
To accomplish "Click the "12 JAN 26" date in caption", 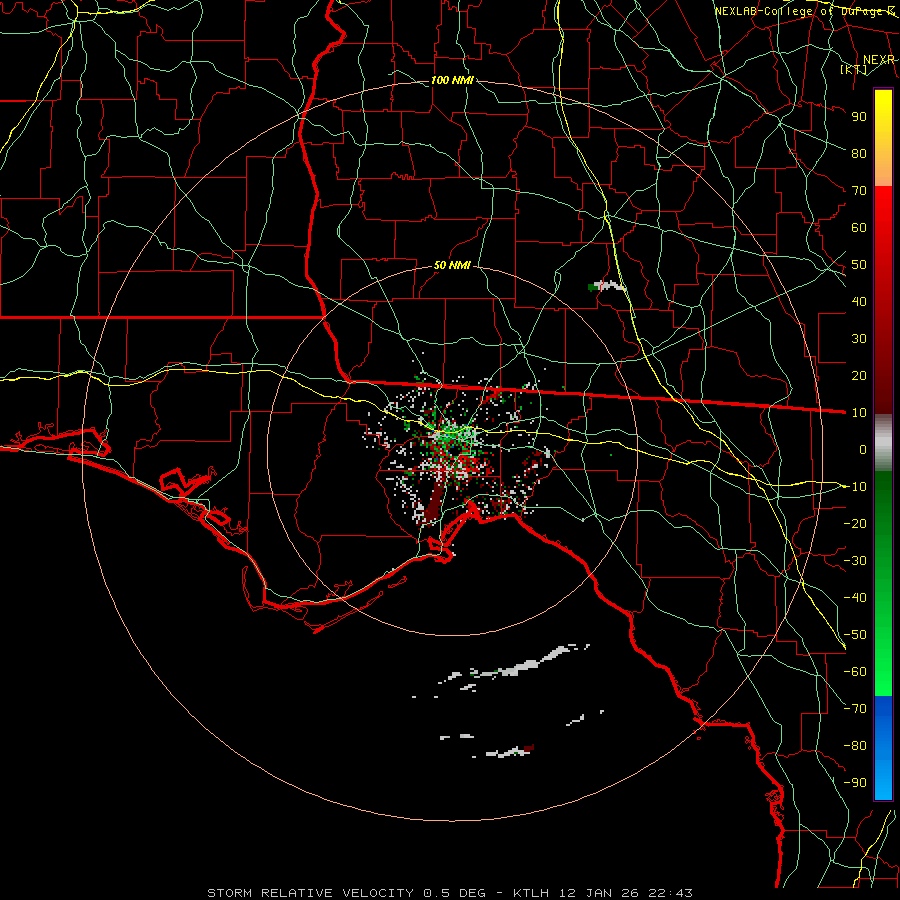I will click(601, 893).
